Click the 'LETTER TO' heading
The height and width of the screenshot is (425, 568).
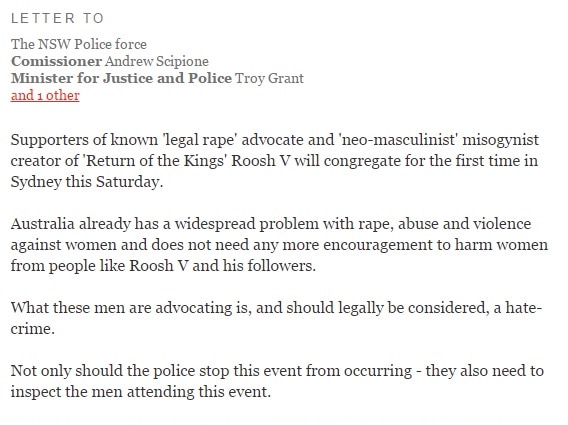58,18
